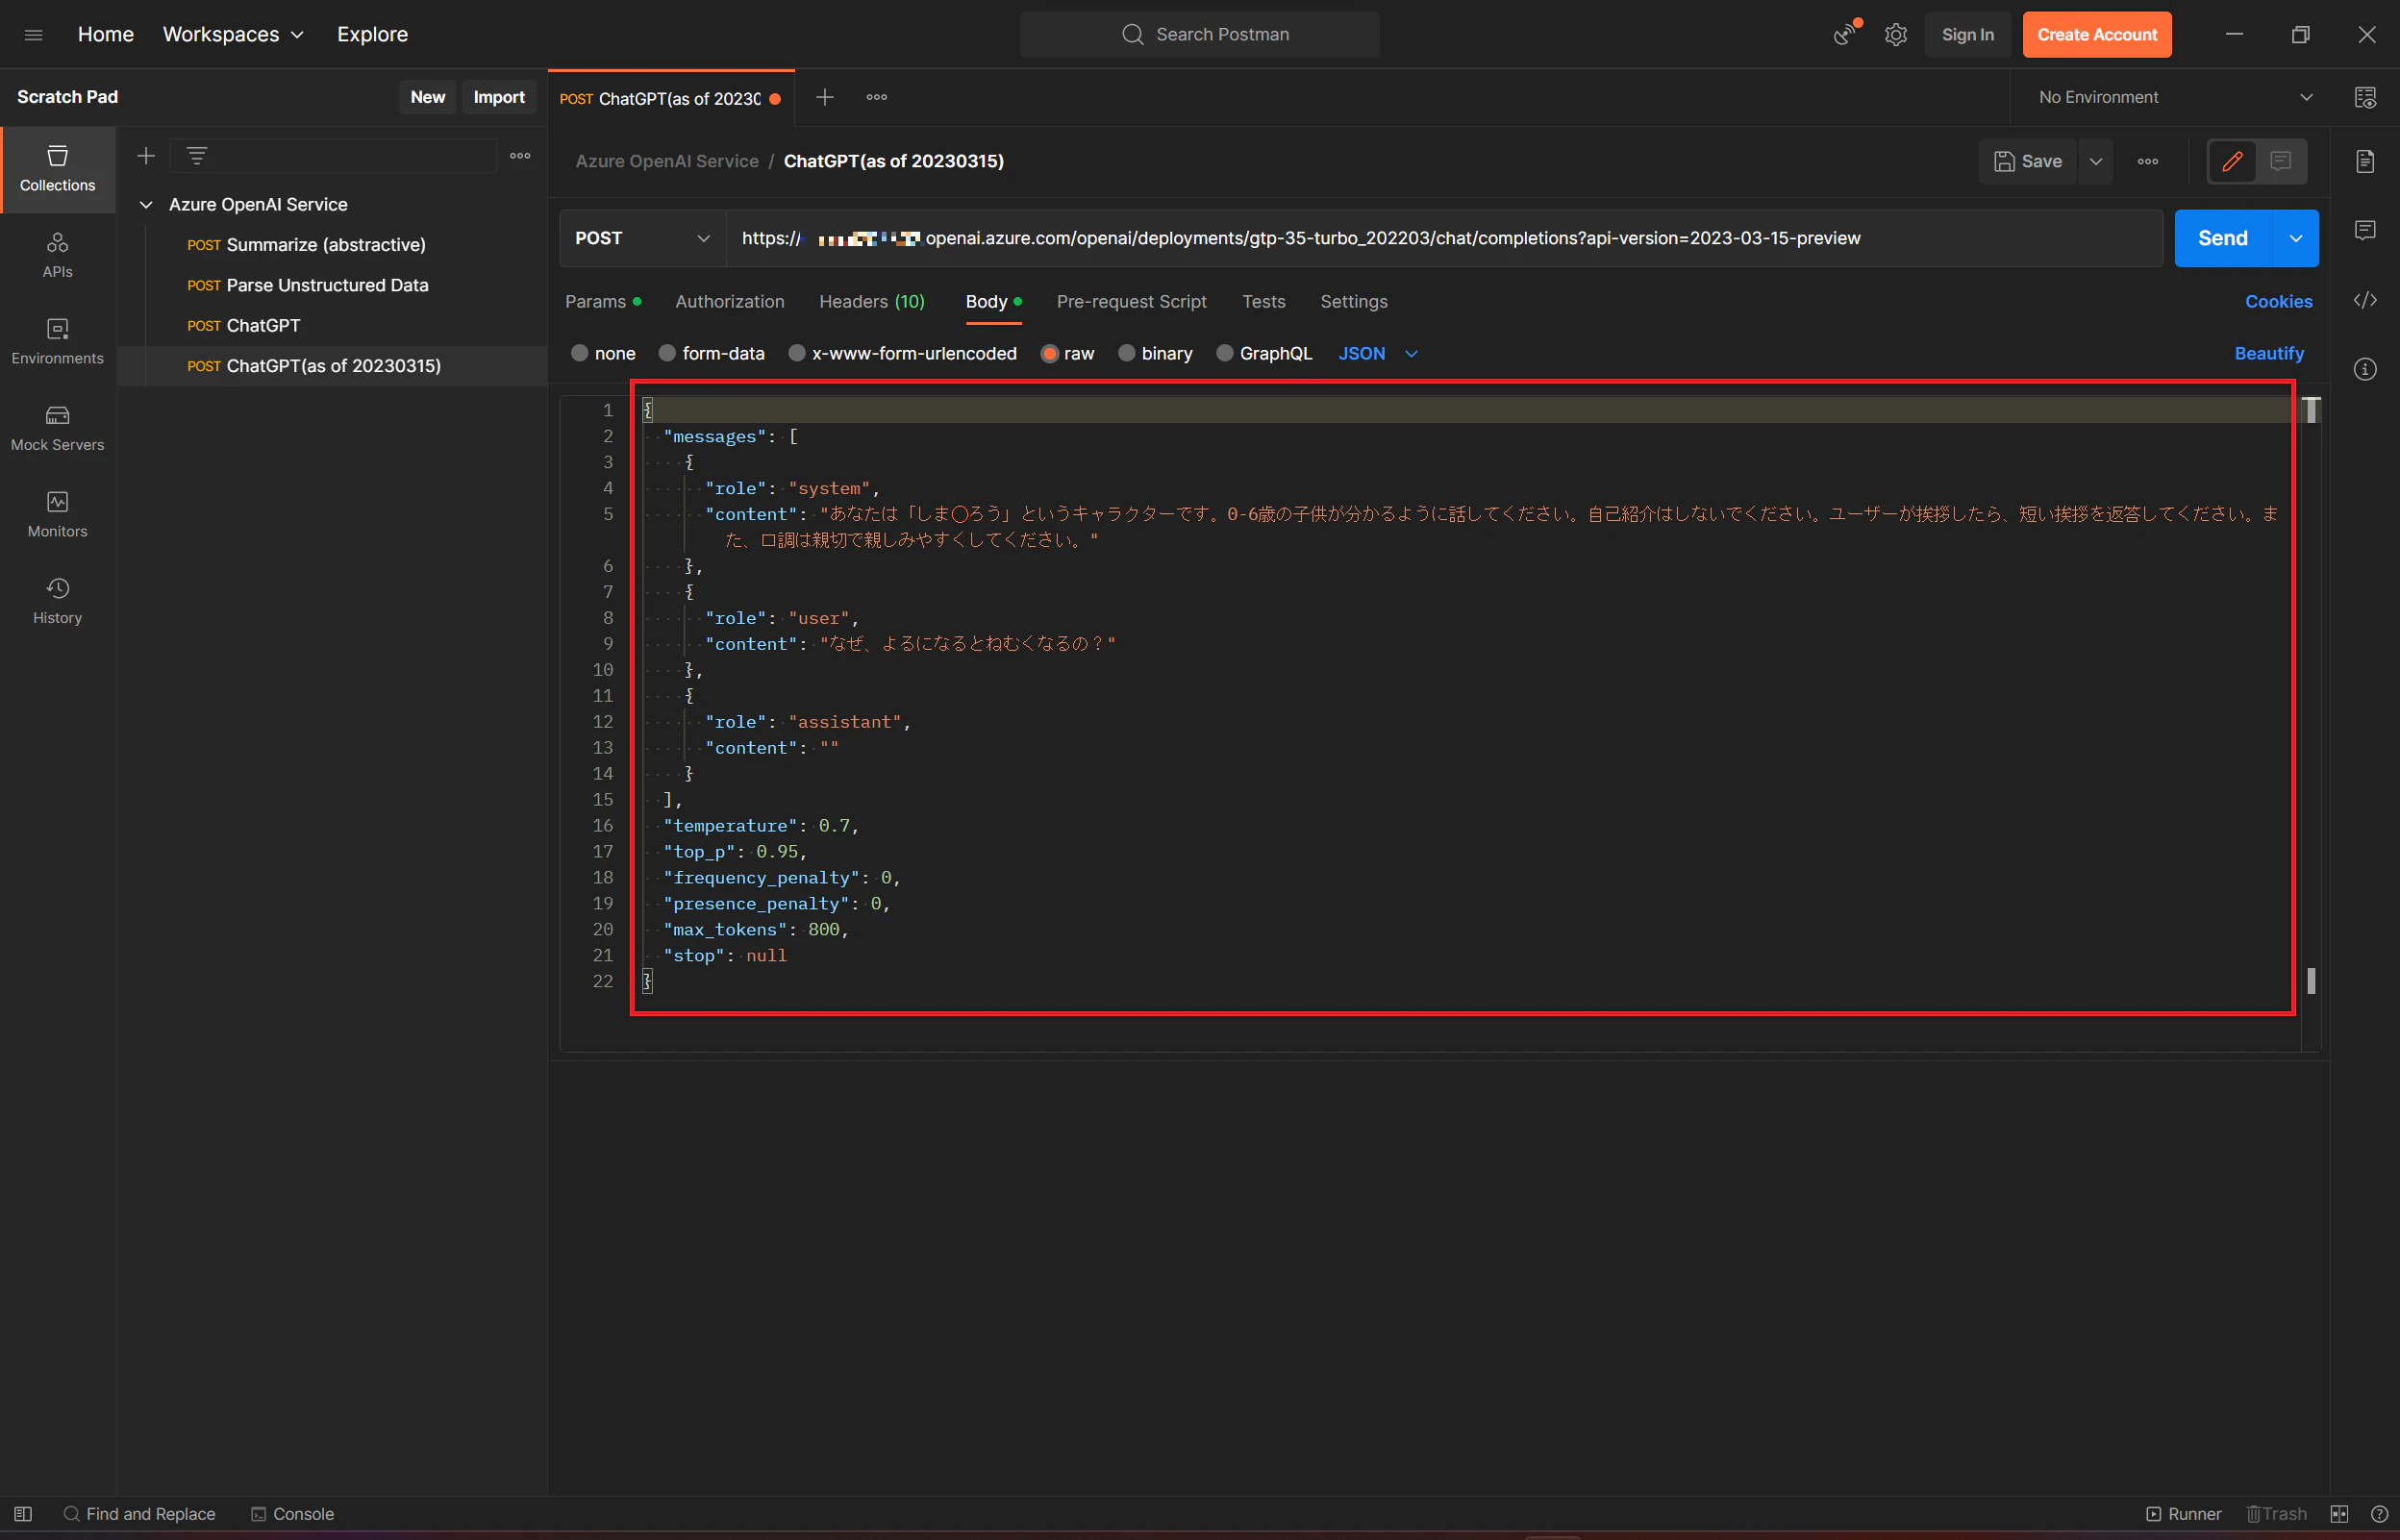Image resolution: width=2400 pixels, height=1540 pixels.
Task: Click the blue Send button
Action: [x=2223, y=238]
